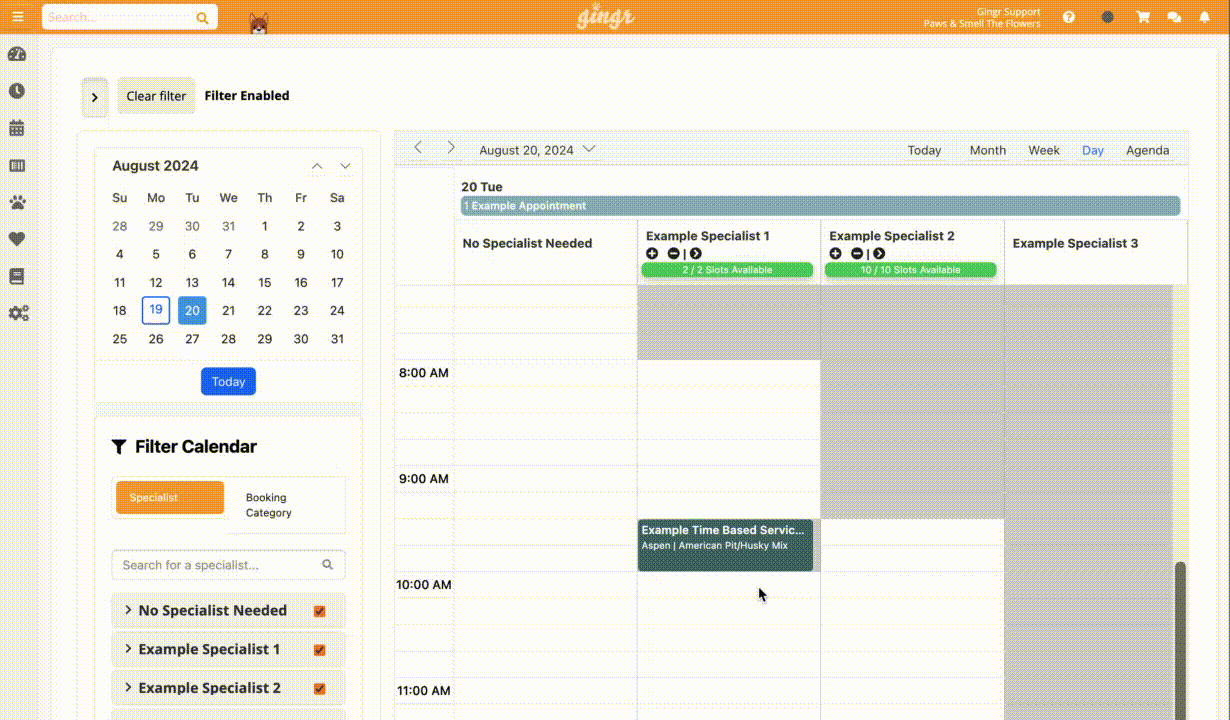Image resolution: width=1230 pixels, height=720 pixels.
Task: Switch to Month view
Action: [x=987, y=150]
